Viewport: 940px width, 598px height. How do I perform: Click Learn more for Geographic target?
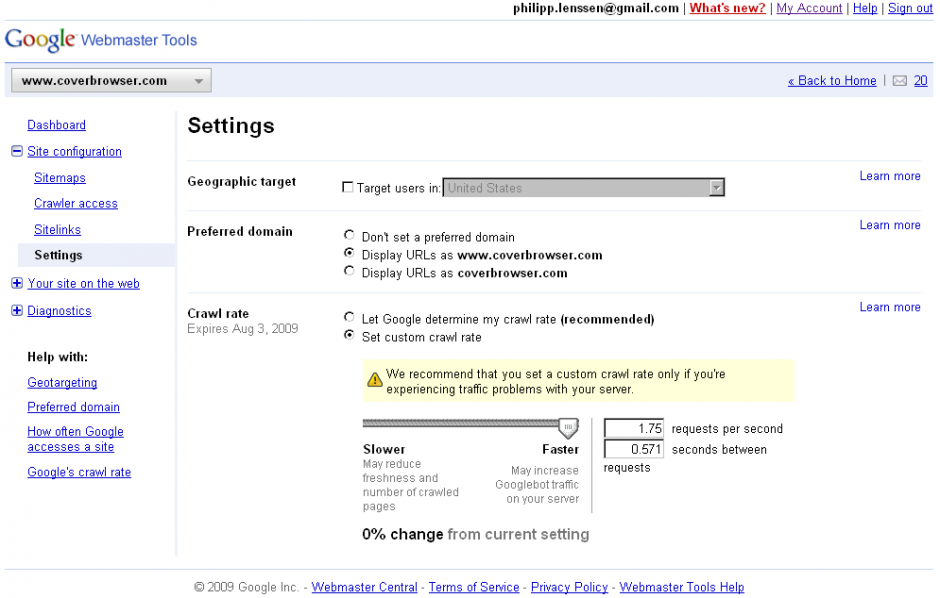point(890,176)
